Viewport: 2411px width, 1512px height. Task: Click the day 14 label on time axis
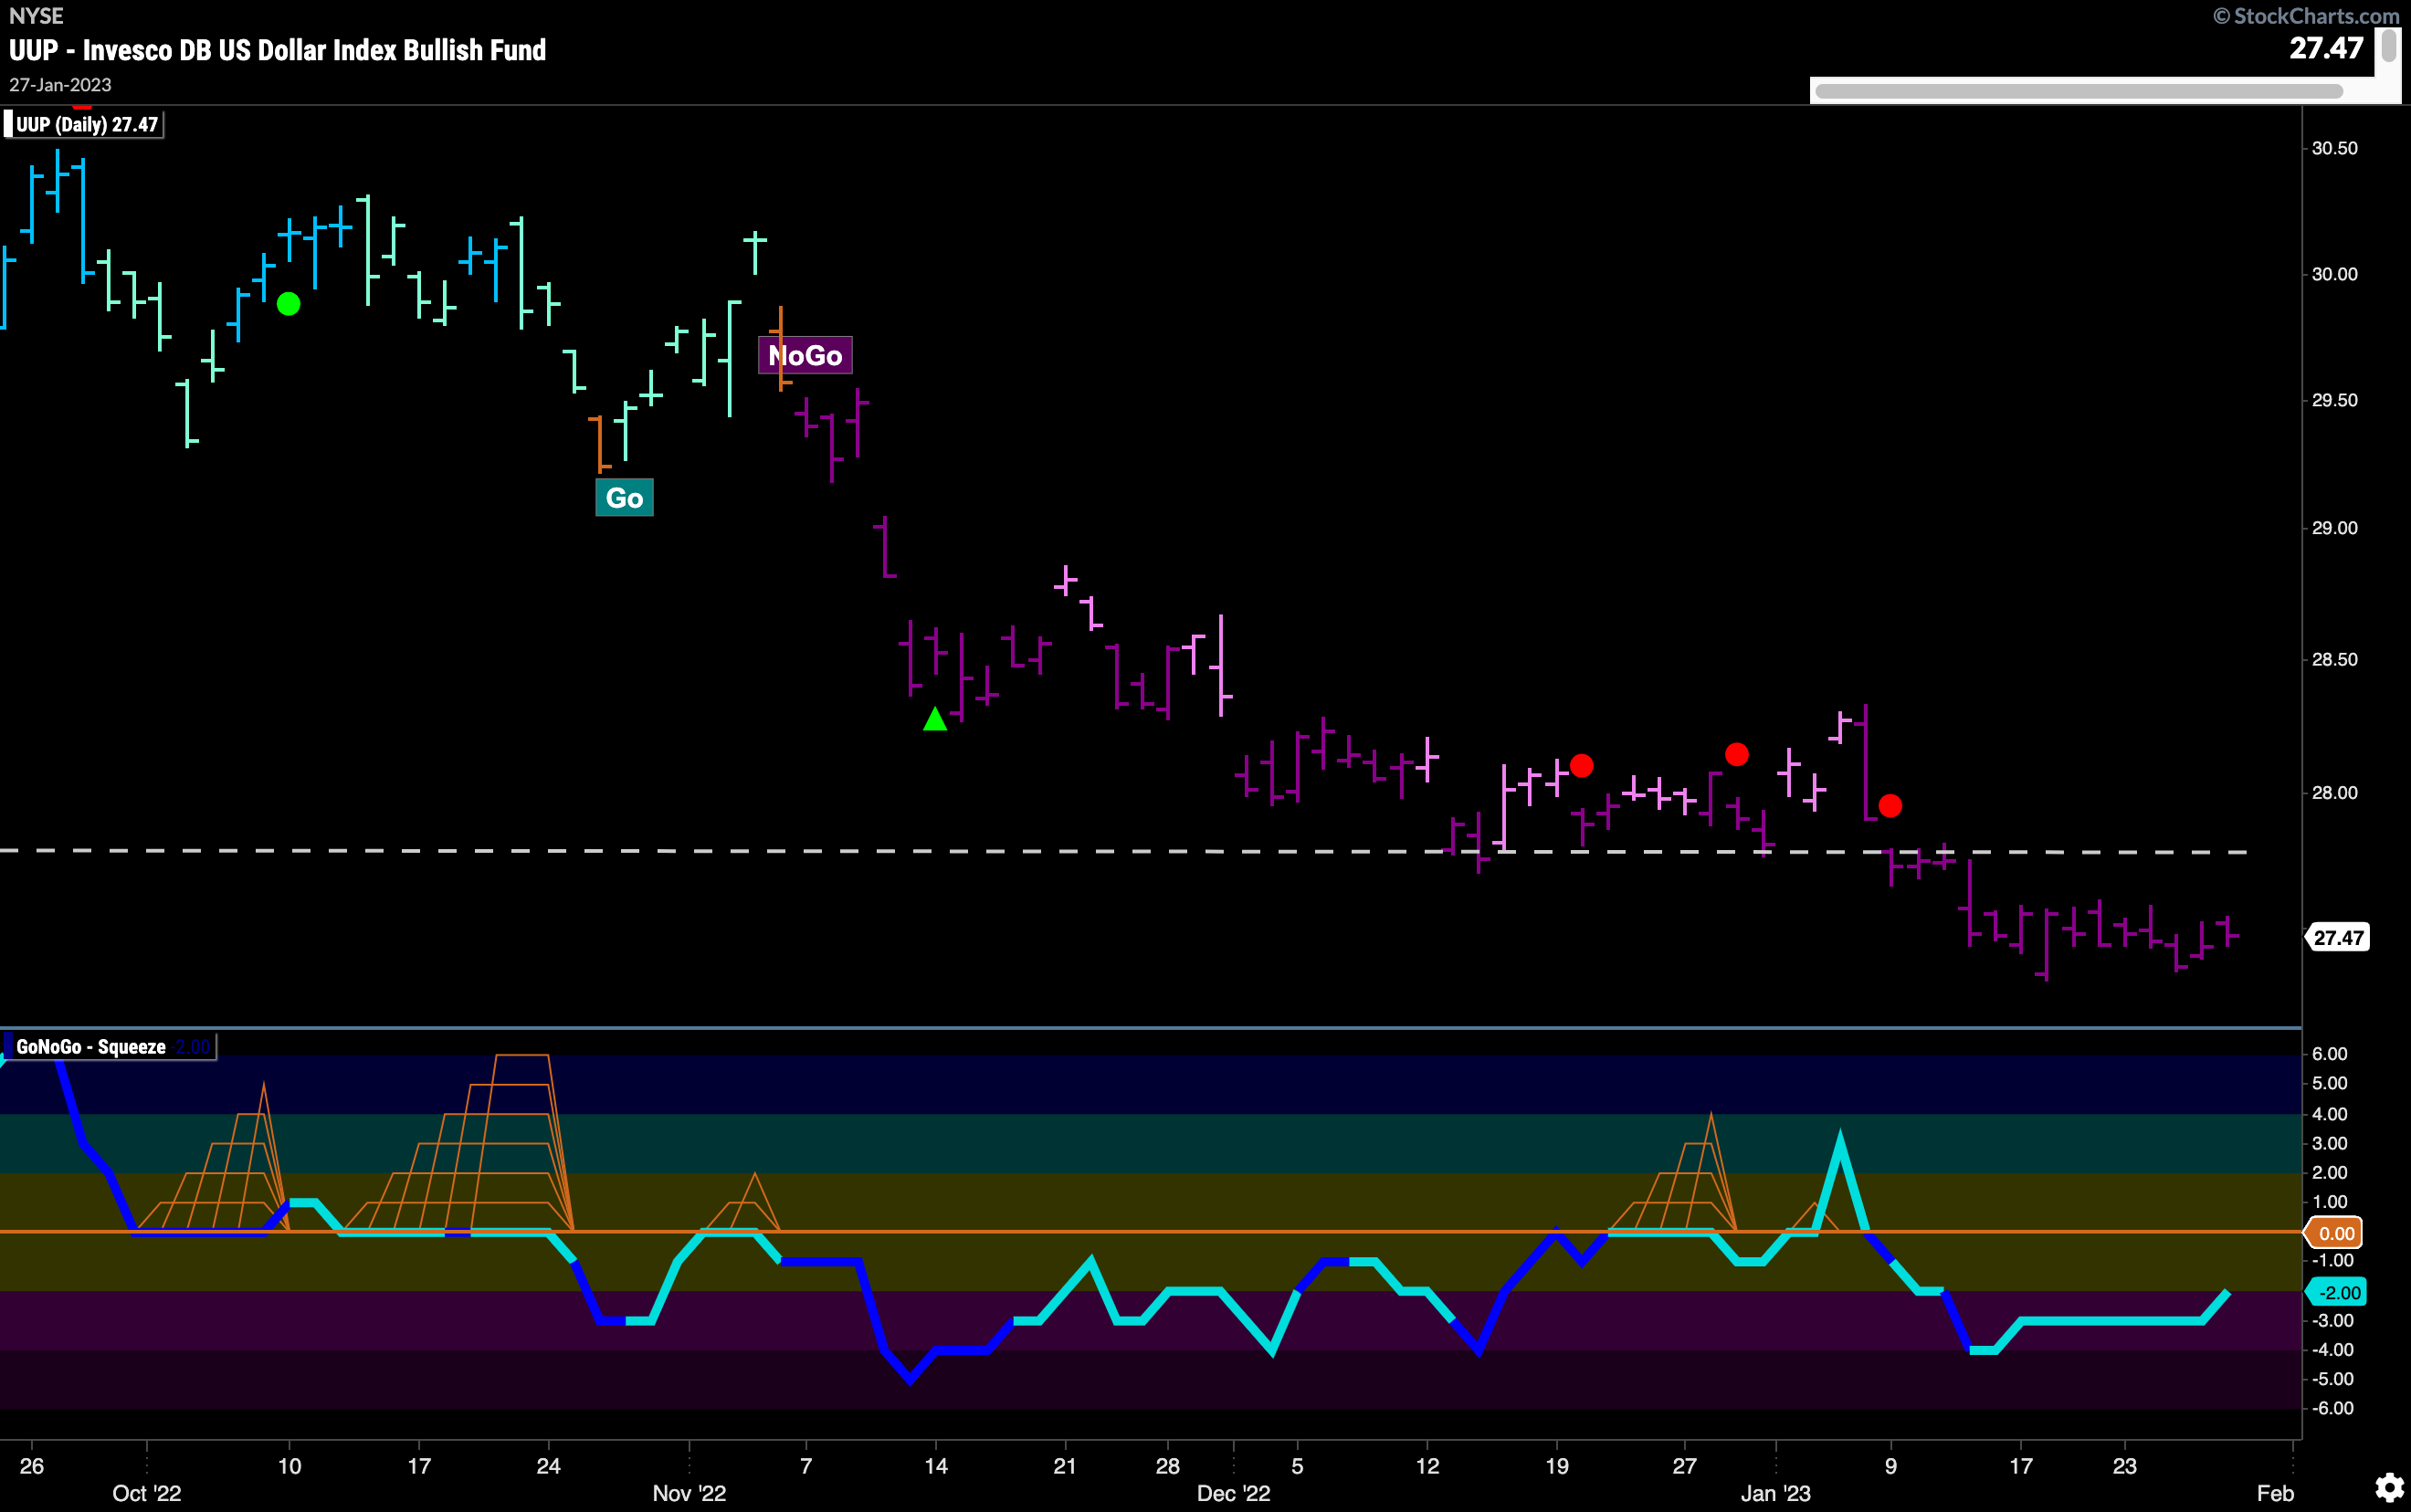(x=935, y=1466)
